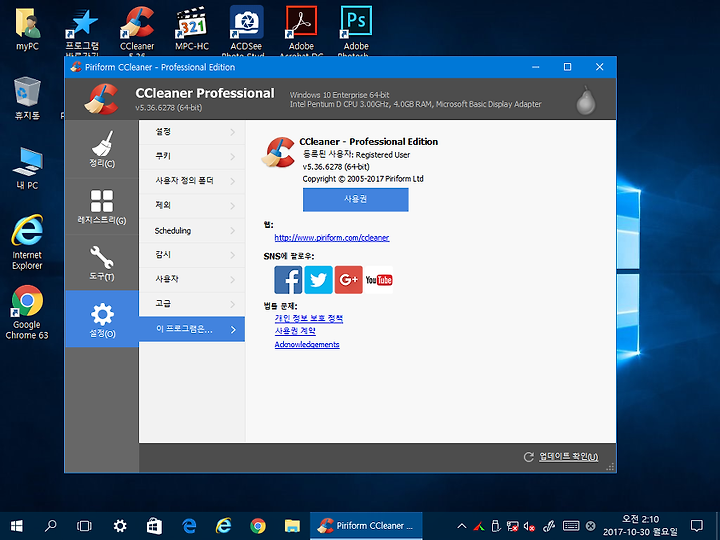Open the Scheduling submenu
The image size is (720, 540).
(x=192, y=231)
